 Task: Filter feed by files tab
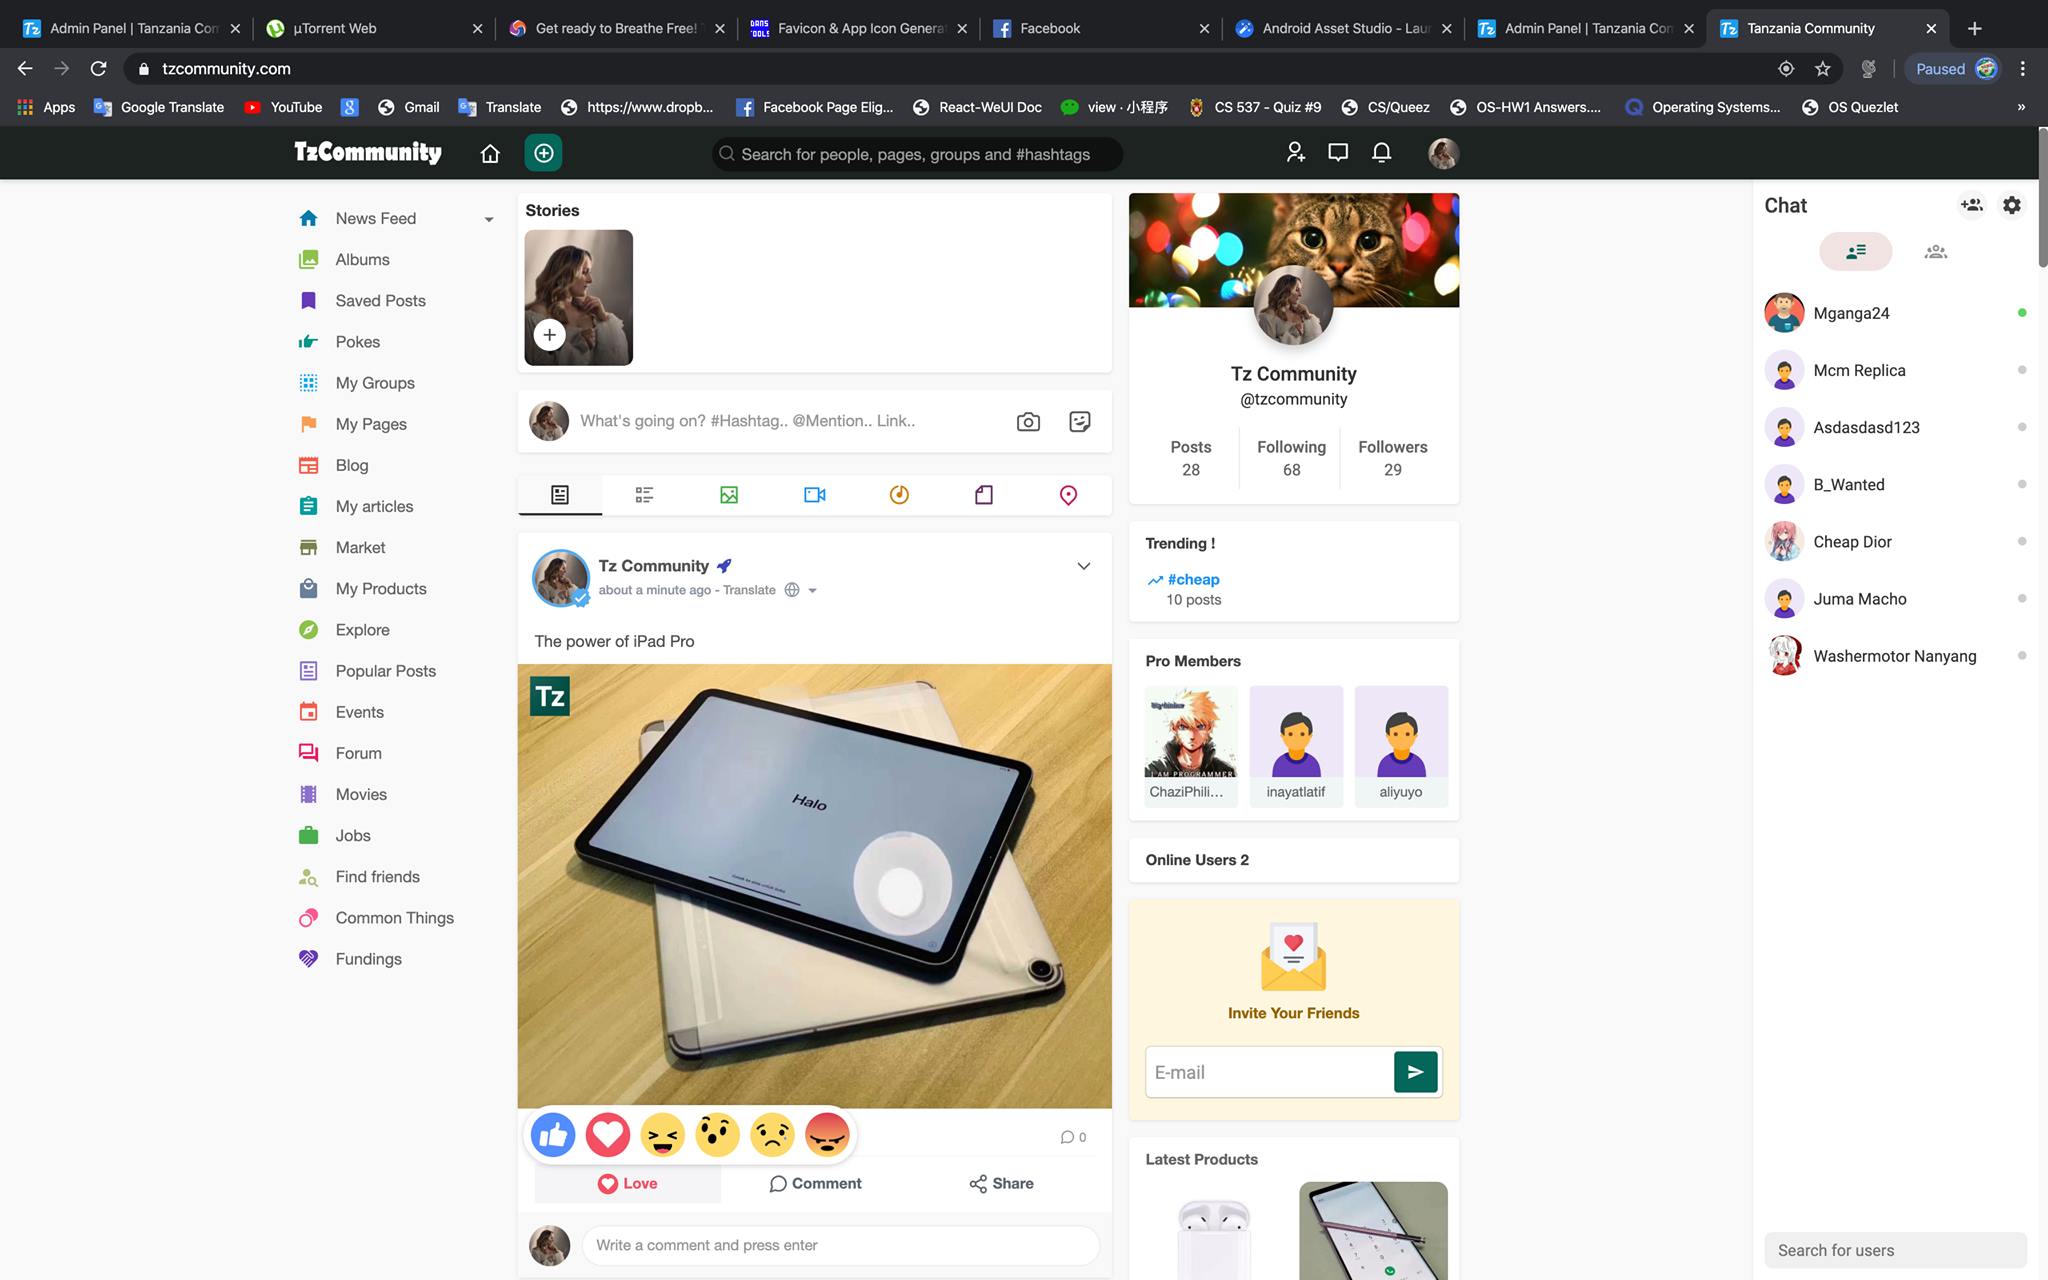coord(984,495)
